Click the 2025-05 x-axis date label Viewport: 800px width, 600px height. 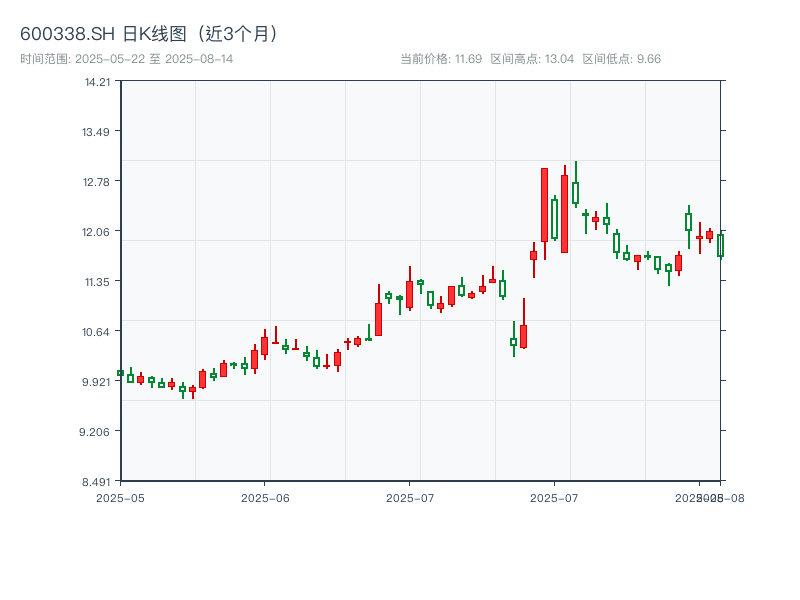click(x=120, y=497)
